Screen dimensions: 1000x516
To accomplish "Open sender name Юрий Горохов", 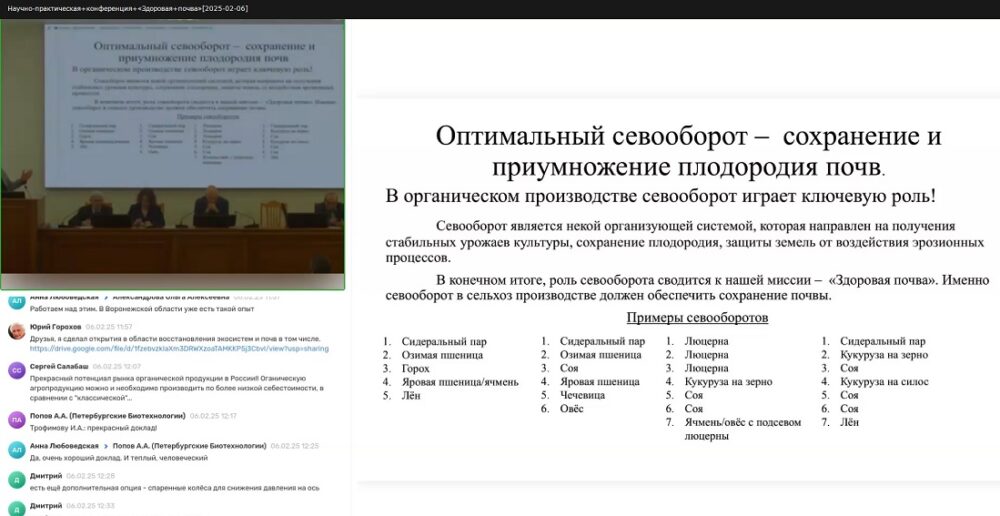I will point(55,327).
